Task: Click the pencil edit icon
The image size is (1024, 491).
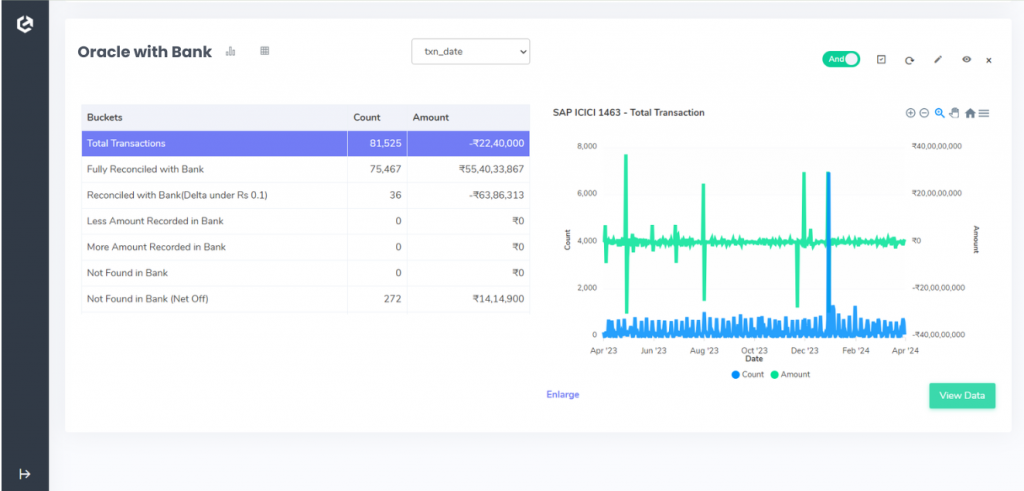Action: click(x=938, y=59)
